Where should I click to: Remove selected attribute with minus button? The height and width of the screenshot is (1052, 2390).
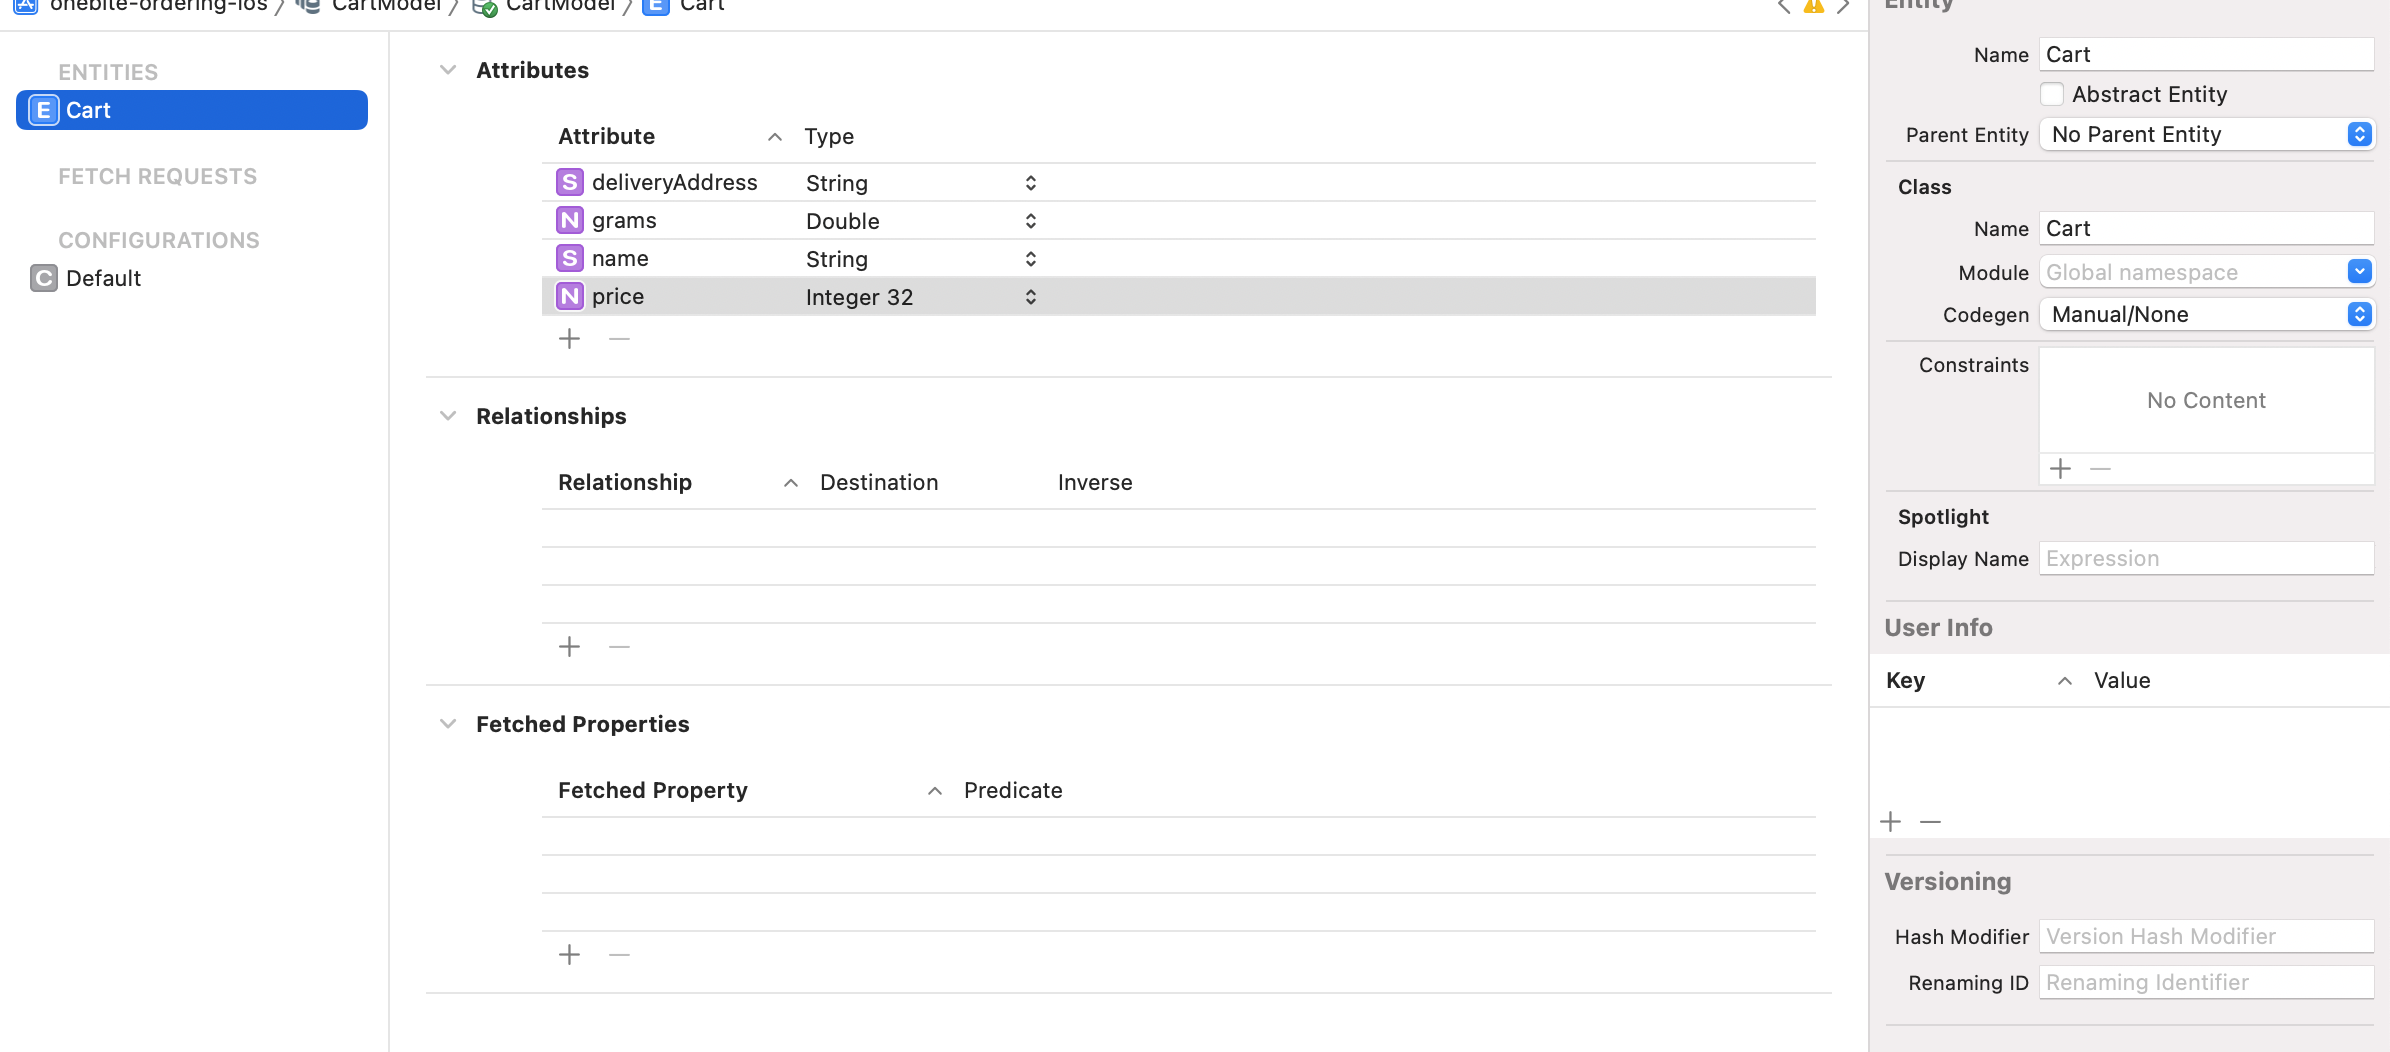(x=619, y=339)
